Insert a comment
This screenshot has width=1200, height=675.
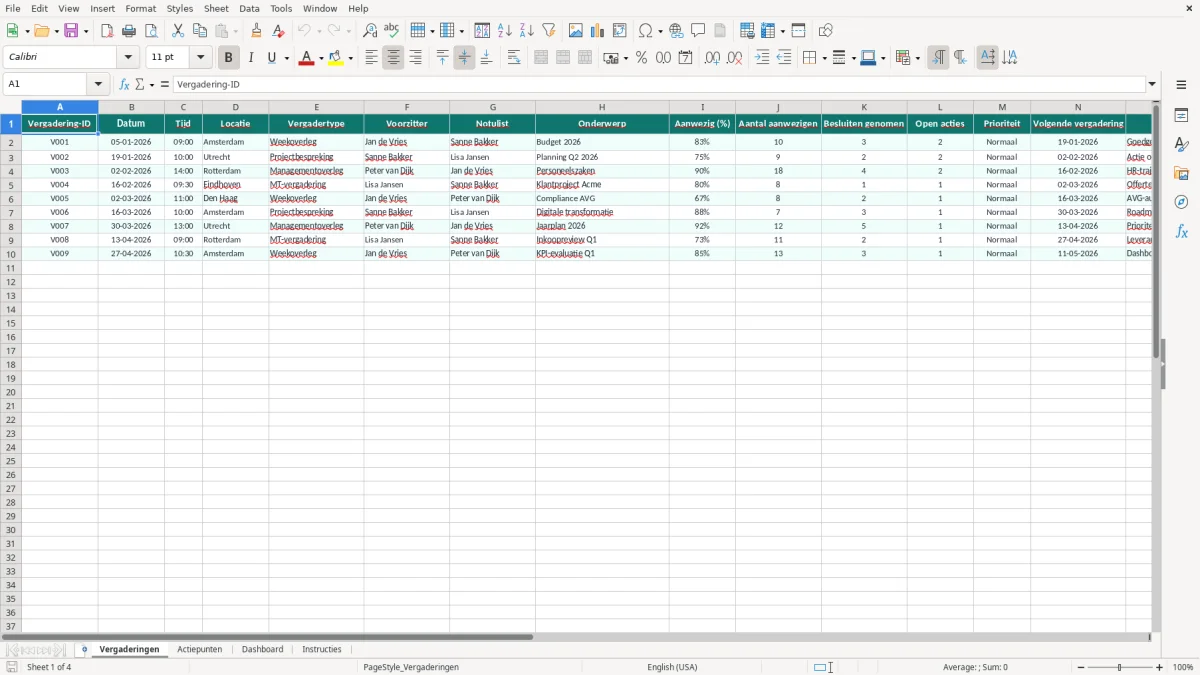(x=698, y=31)
